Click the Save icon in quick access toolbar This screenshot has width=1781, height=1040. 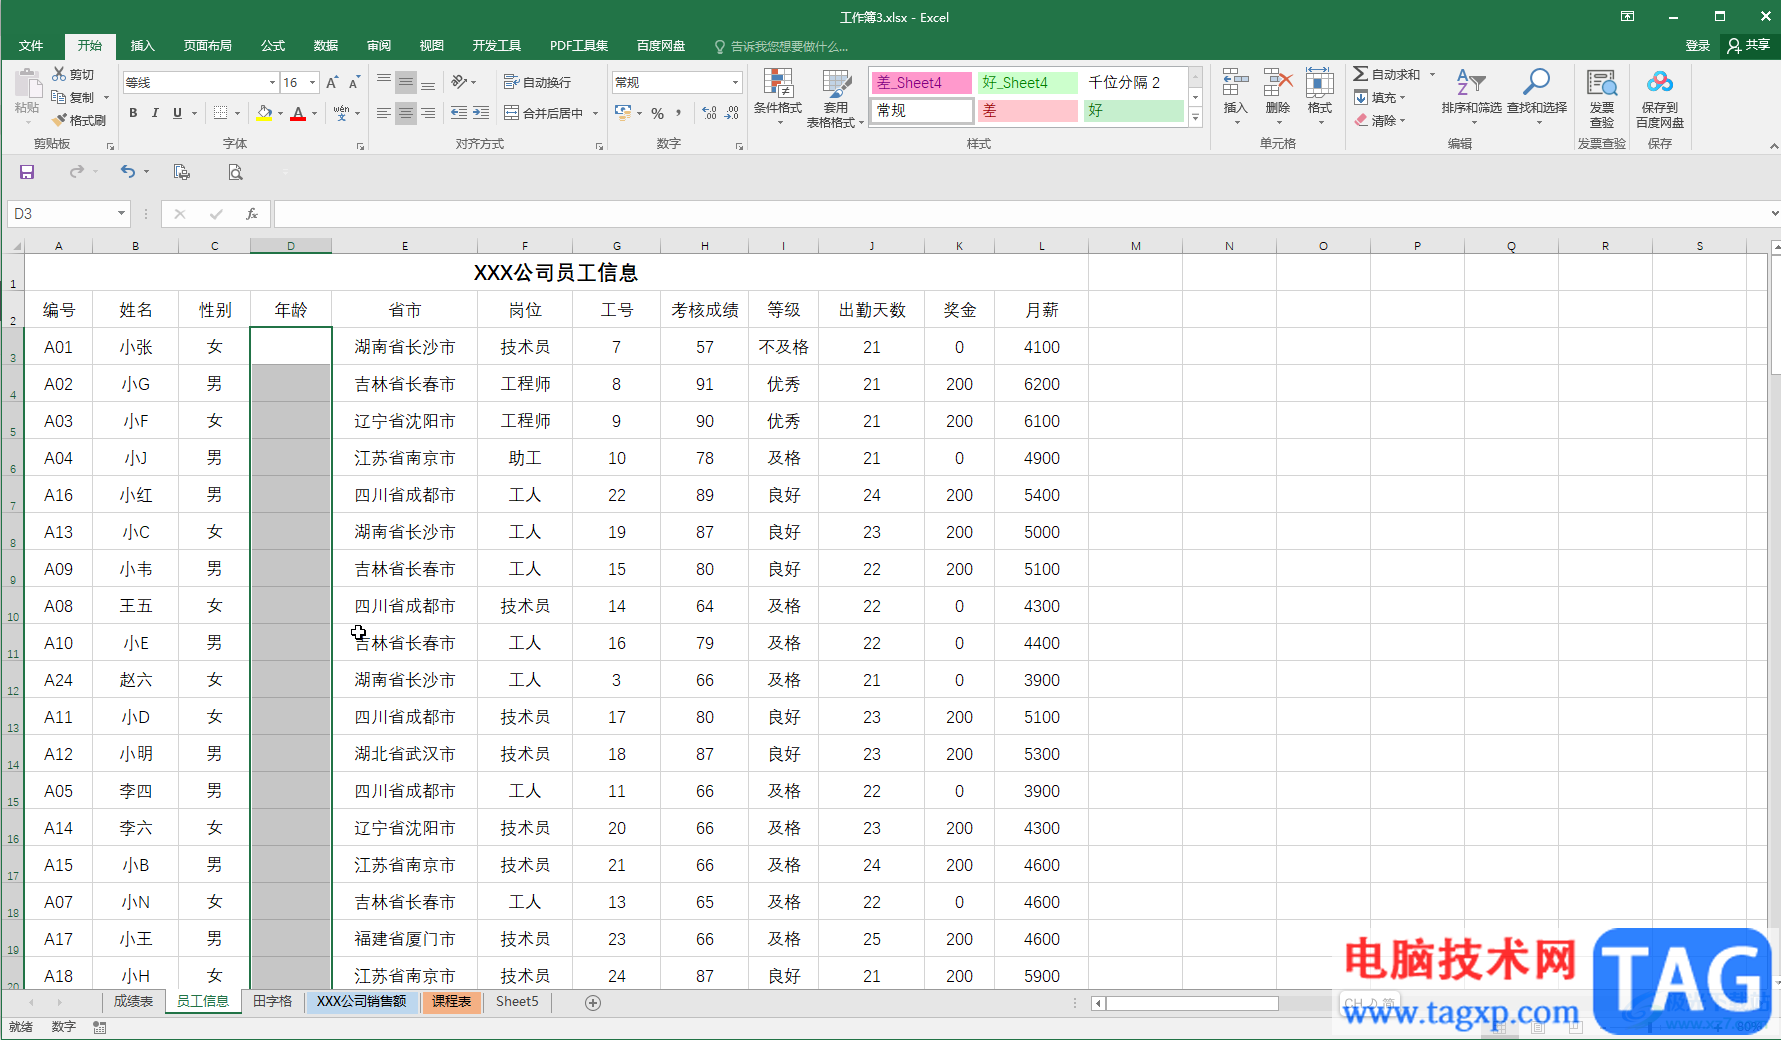pos(27,172)
